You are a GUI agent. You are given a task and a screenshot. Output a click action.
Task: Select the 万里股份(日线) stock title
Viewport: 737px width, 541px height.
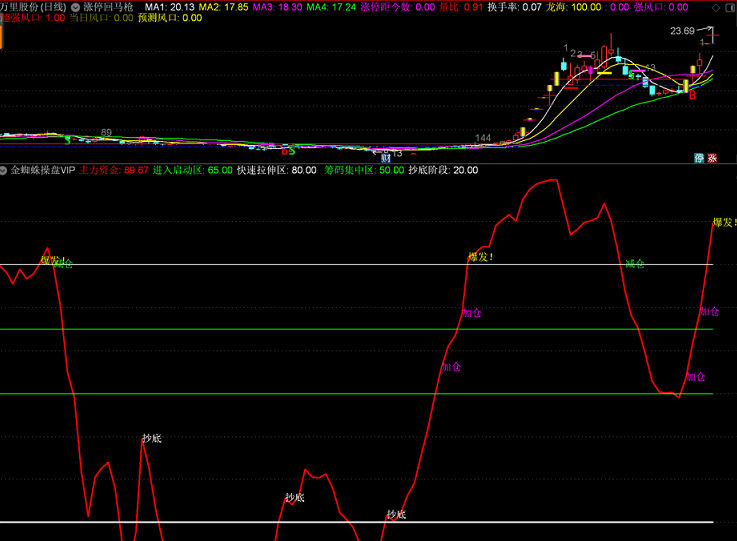point(33,7)
